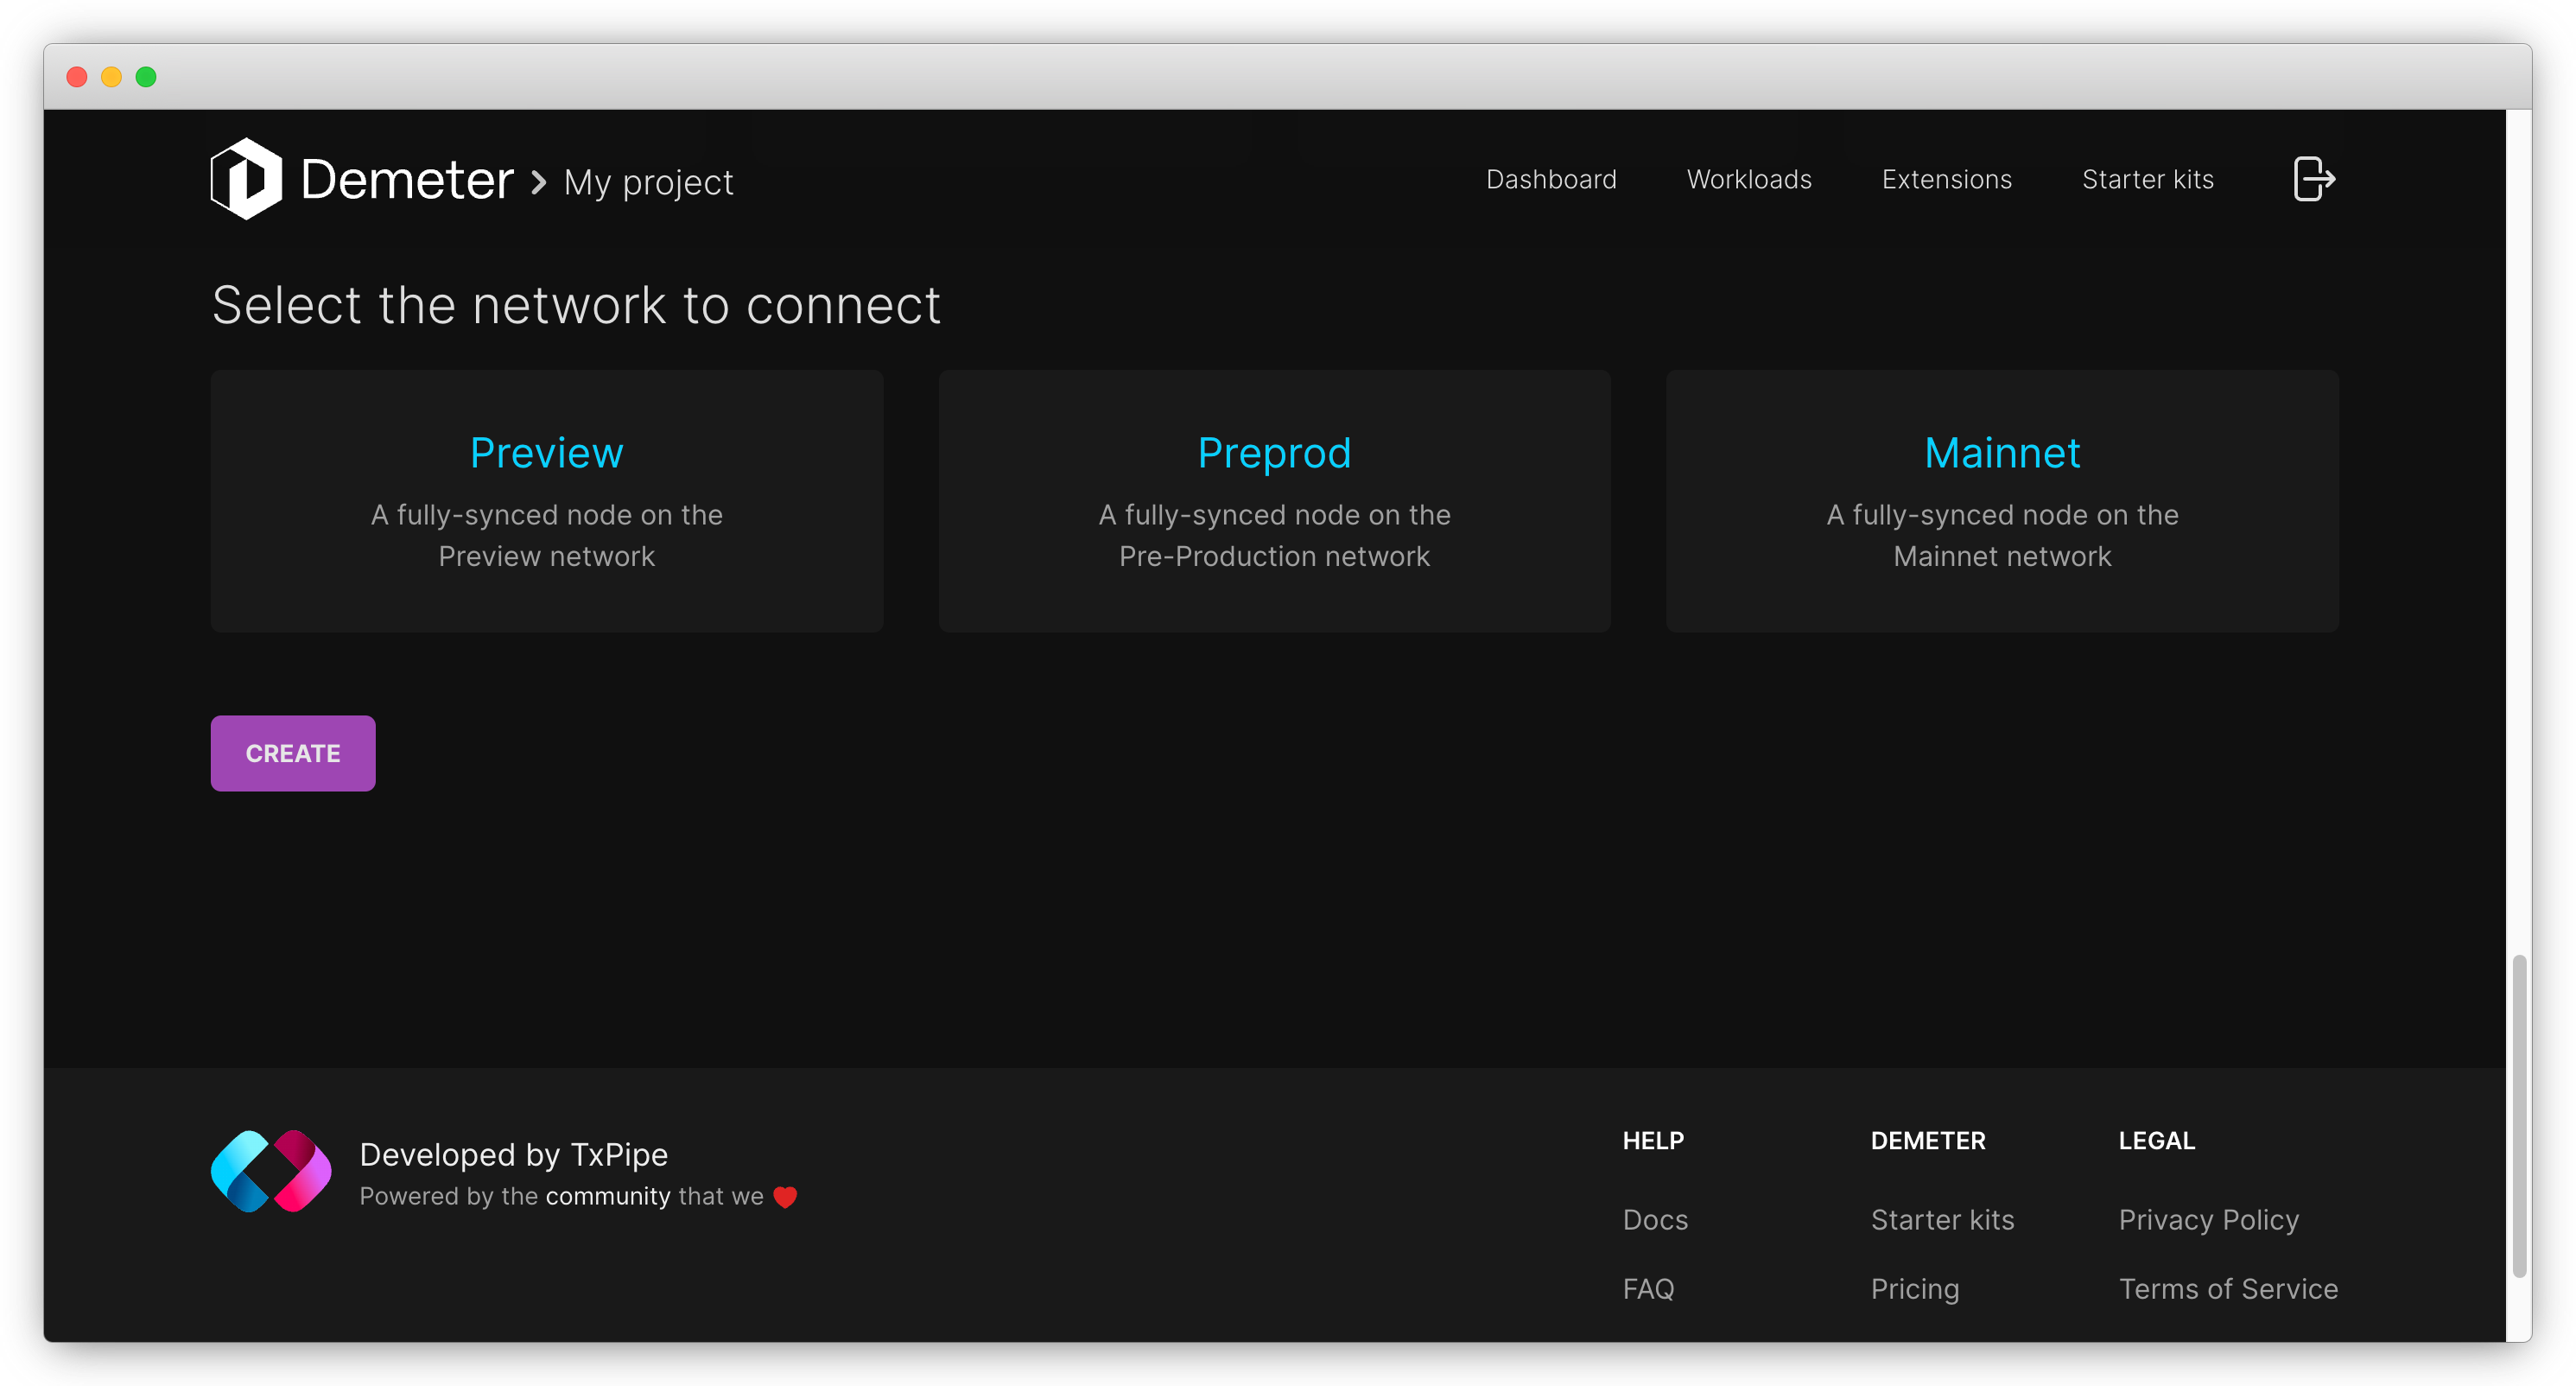This screenshot has width=2576, height=1386.
Task: Open Starter kits in the header nav
Action: (2147, 179)
